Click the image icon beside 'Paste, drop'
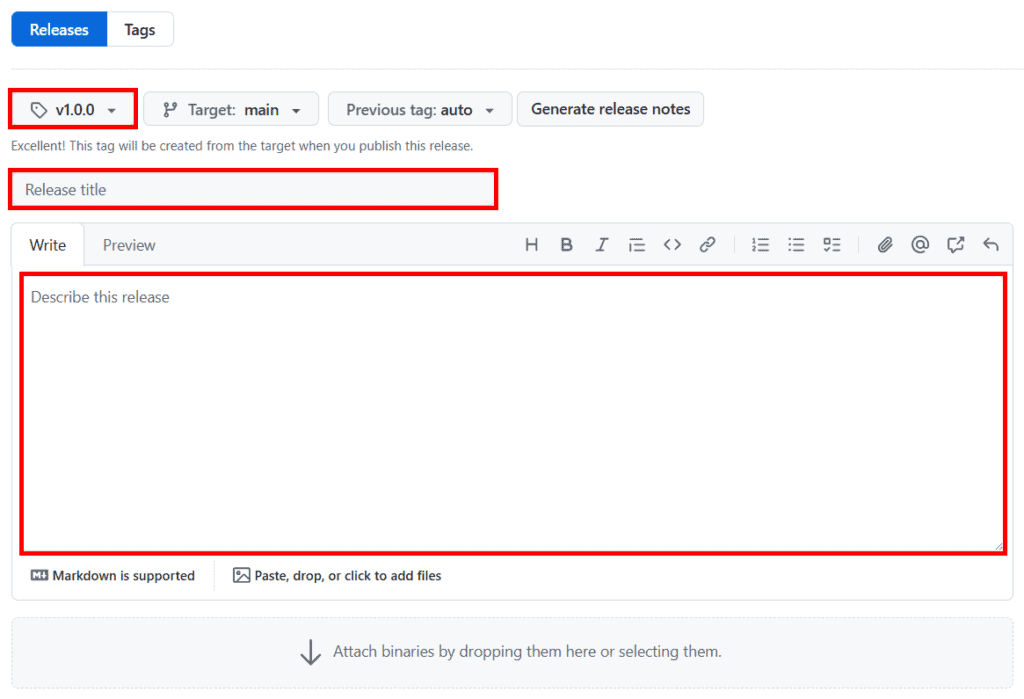This screenshot has width=1024, height=699. (x=242, y=575)
